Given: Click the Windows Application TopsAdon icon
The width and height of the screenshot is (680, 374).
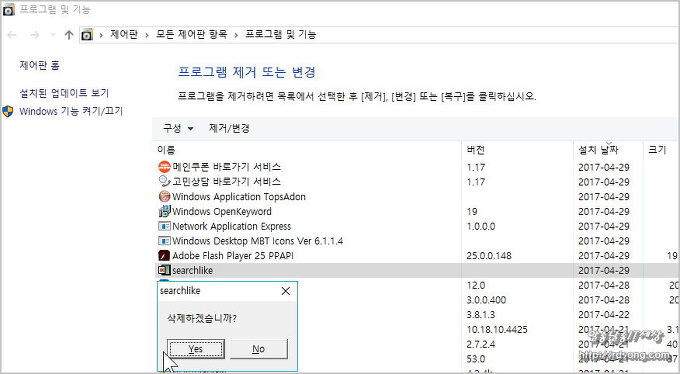Looking at the screenshot, I should (164, 196).
